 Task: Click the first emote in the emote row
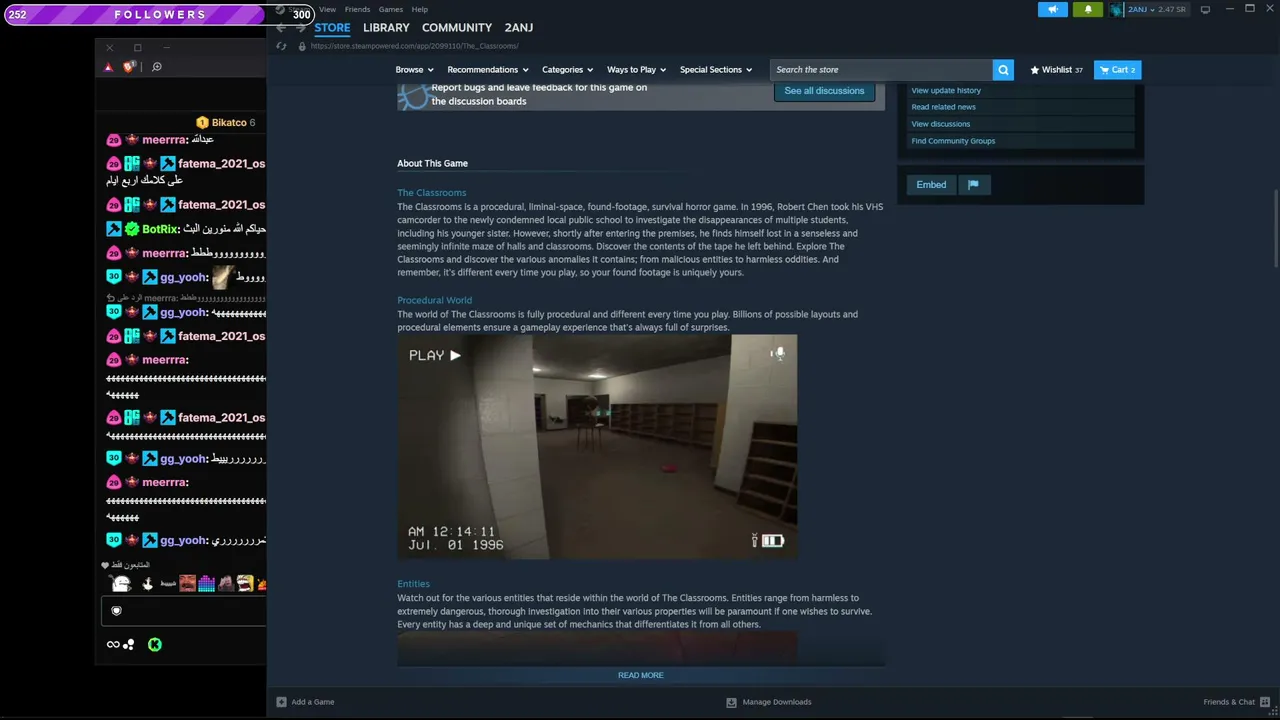[x=122, y=584]
